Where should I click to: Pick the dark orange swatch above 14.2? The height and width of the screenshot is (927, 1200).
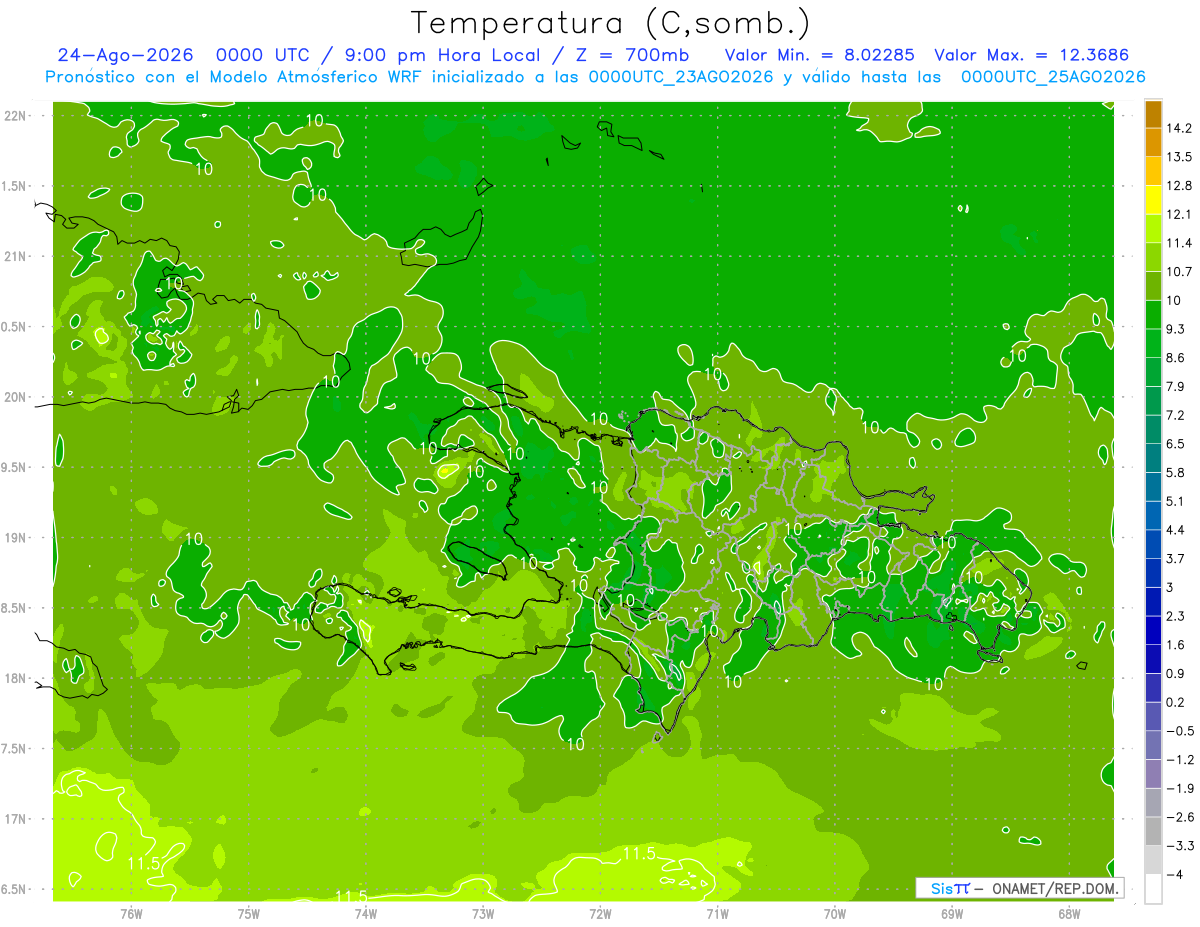coord(1153,114)
